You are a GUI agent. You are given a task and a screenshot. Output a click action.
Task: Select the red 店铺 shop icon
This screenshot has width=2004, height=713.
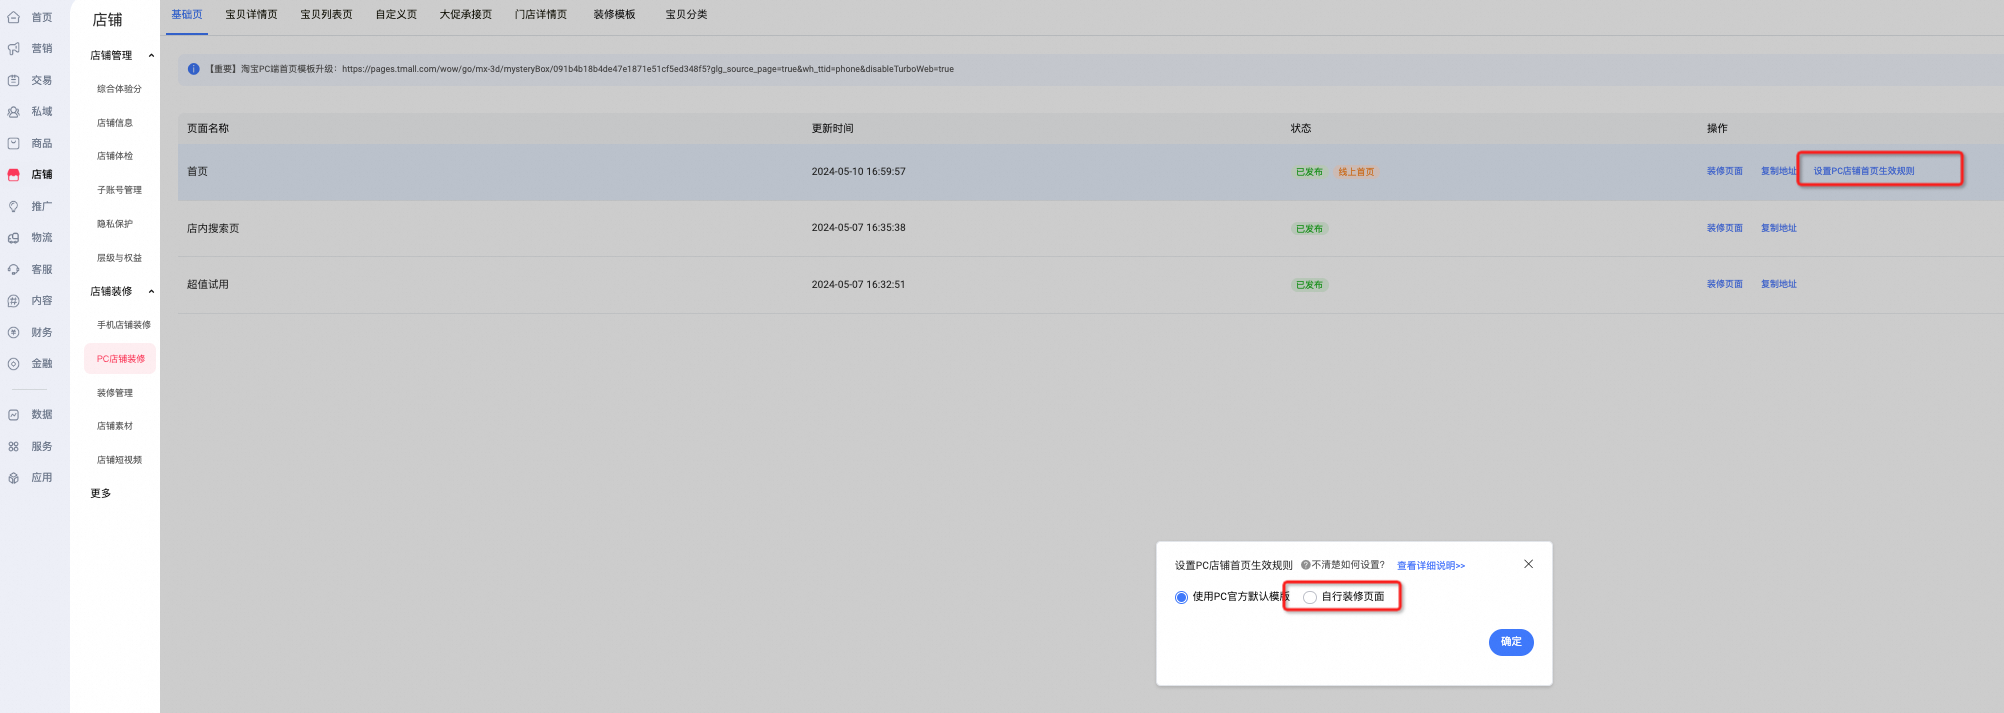[x=14, y=175]
